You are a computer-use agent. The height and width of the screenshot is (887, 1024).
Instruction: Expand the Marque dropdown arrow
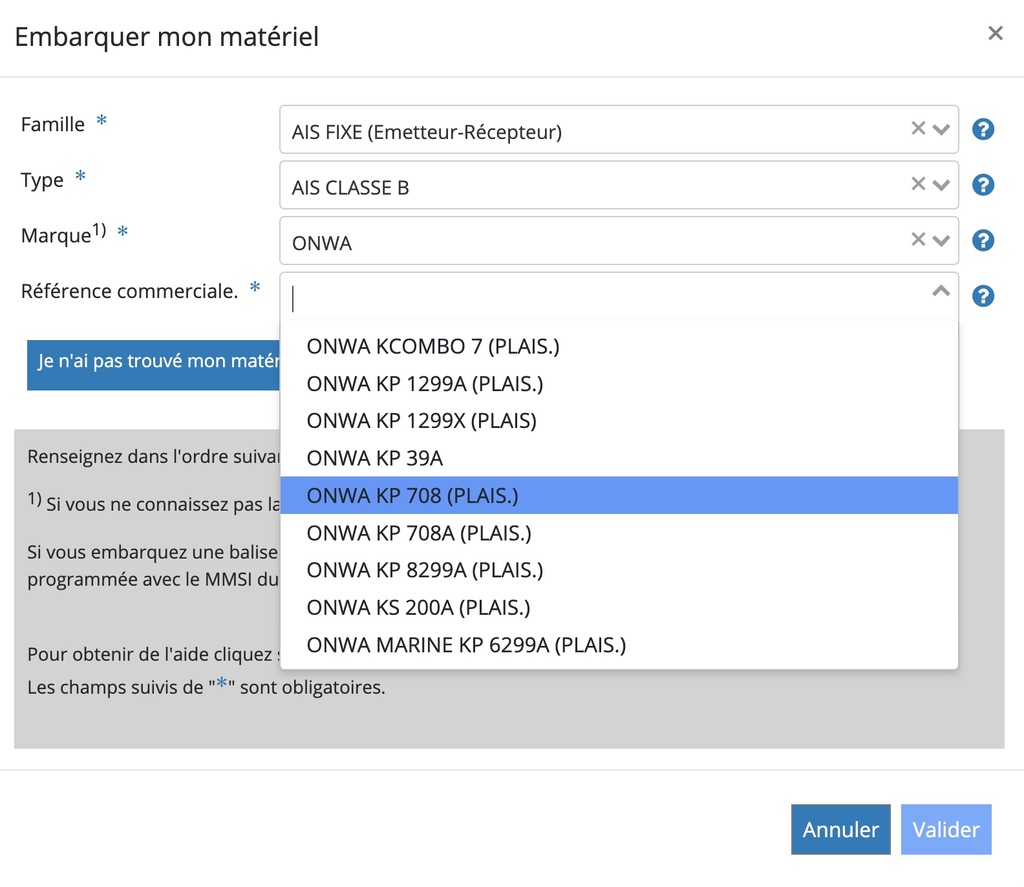click(941, 240)
